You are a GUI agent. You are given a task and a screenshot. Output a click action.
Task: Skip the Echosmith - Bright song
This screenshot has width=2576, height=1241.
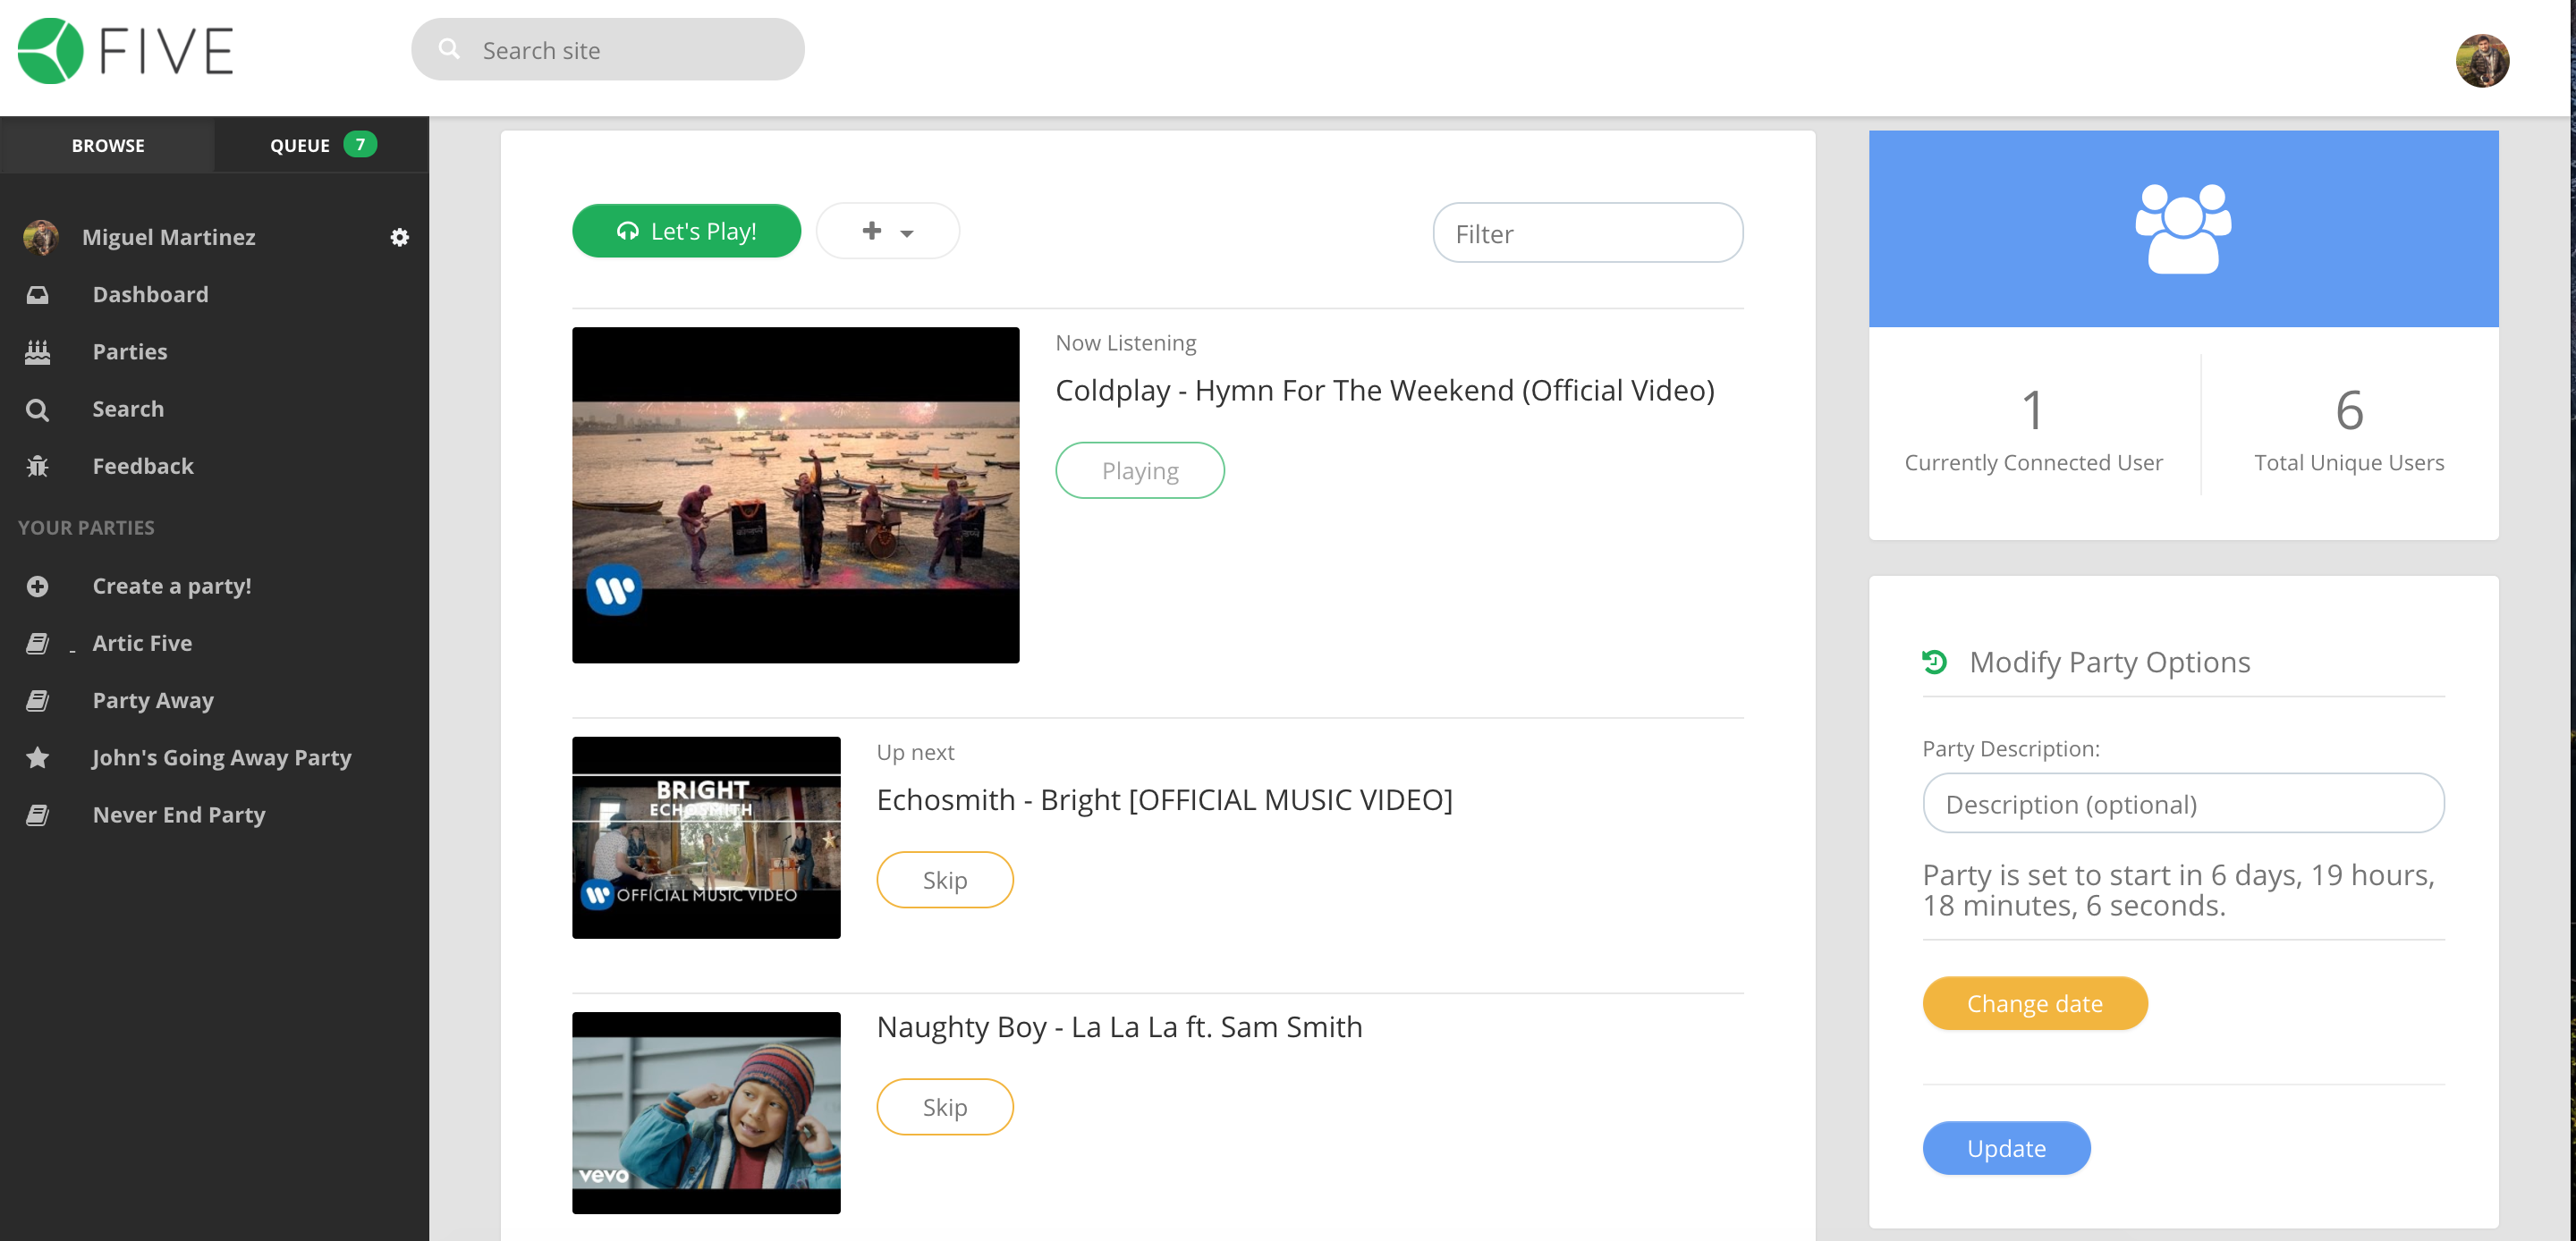click(x=944, y=880)
